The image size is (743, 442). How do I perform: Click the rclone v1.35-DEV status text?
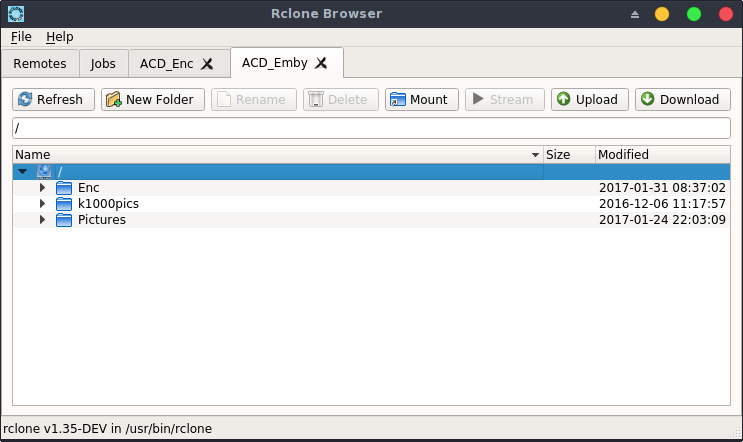(108, 429)
